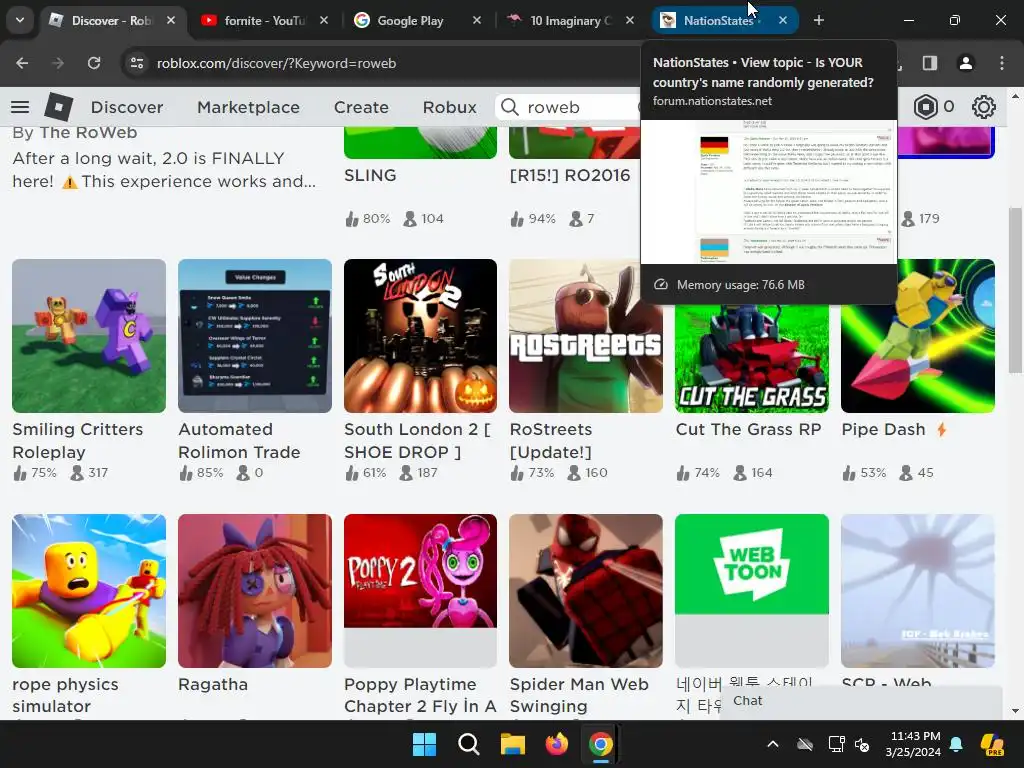Open Robux in Roblox navigation
This screenshot has height=768, width=1024.
click(x=449, y=107)
